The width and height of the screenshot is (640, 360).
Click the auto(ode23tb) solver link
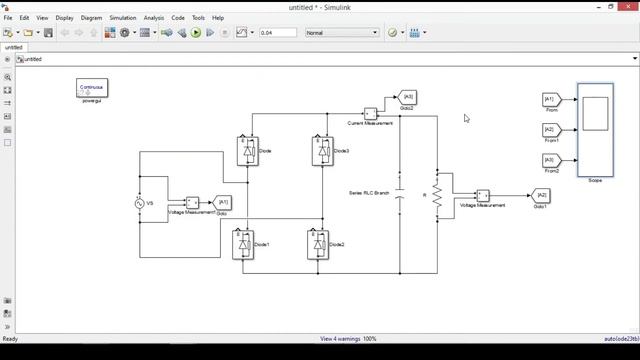(622, 339)
